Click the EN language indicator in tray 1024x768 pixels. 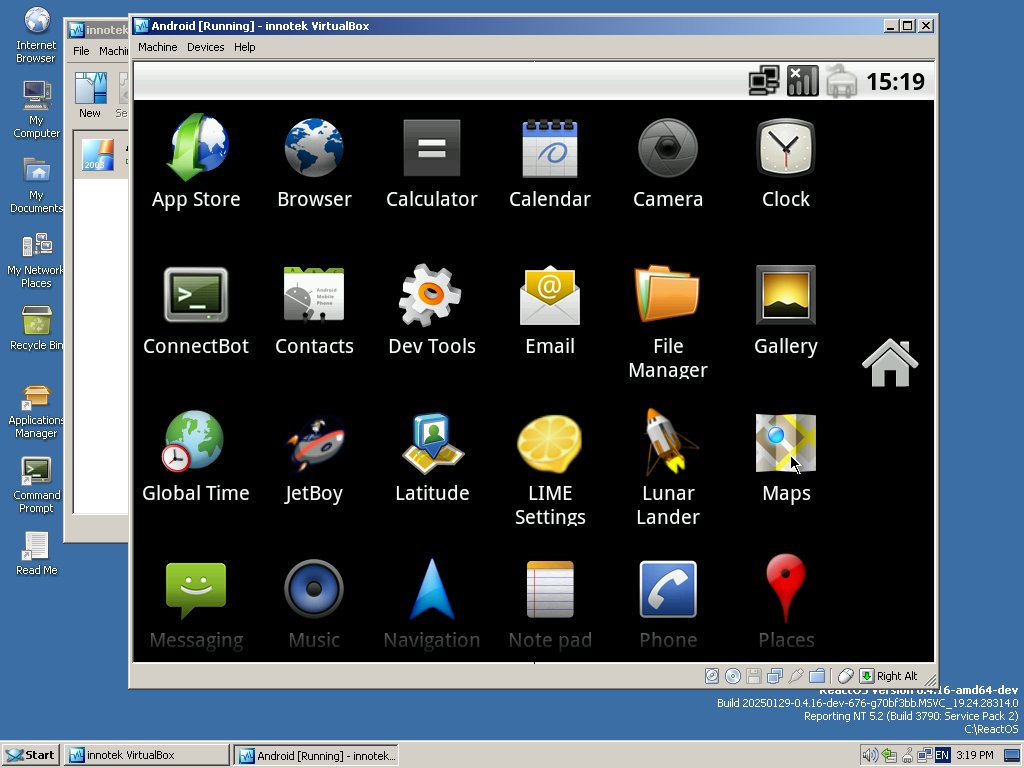point(942,756)
